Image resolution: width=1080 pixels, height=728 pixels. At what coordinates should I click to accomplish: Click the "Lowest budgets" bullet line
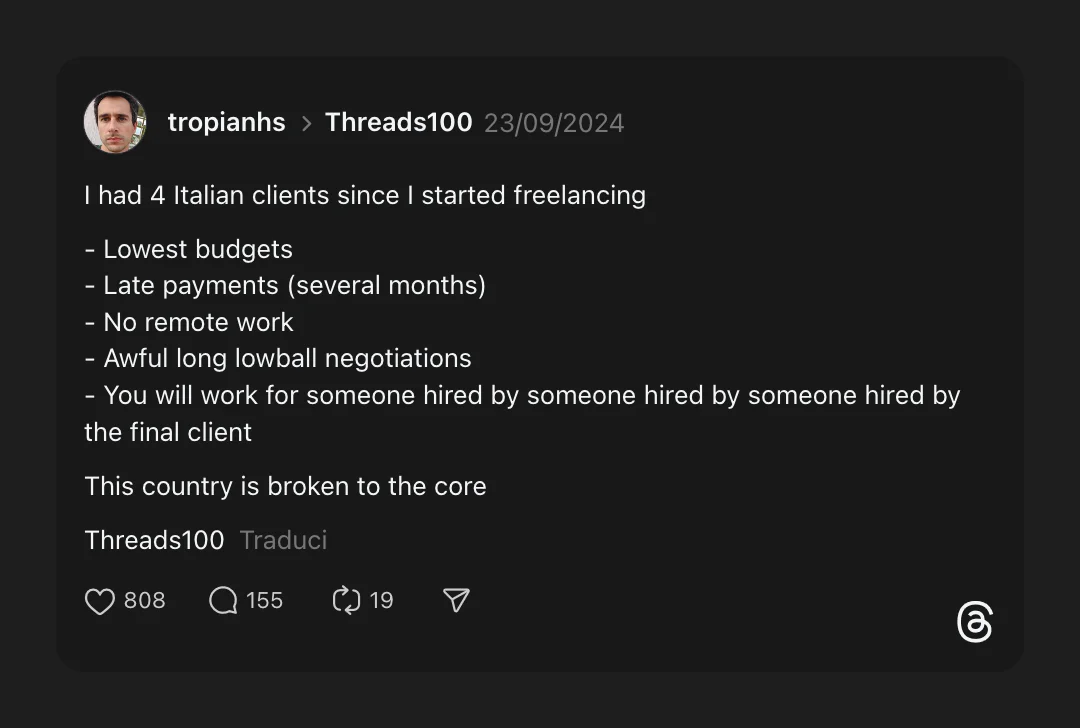click(x=189, y=249)
